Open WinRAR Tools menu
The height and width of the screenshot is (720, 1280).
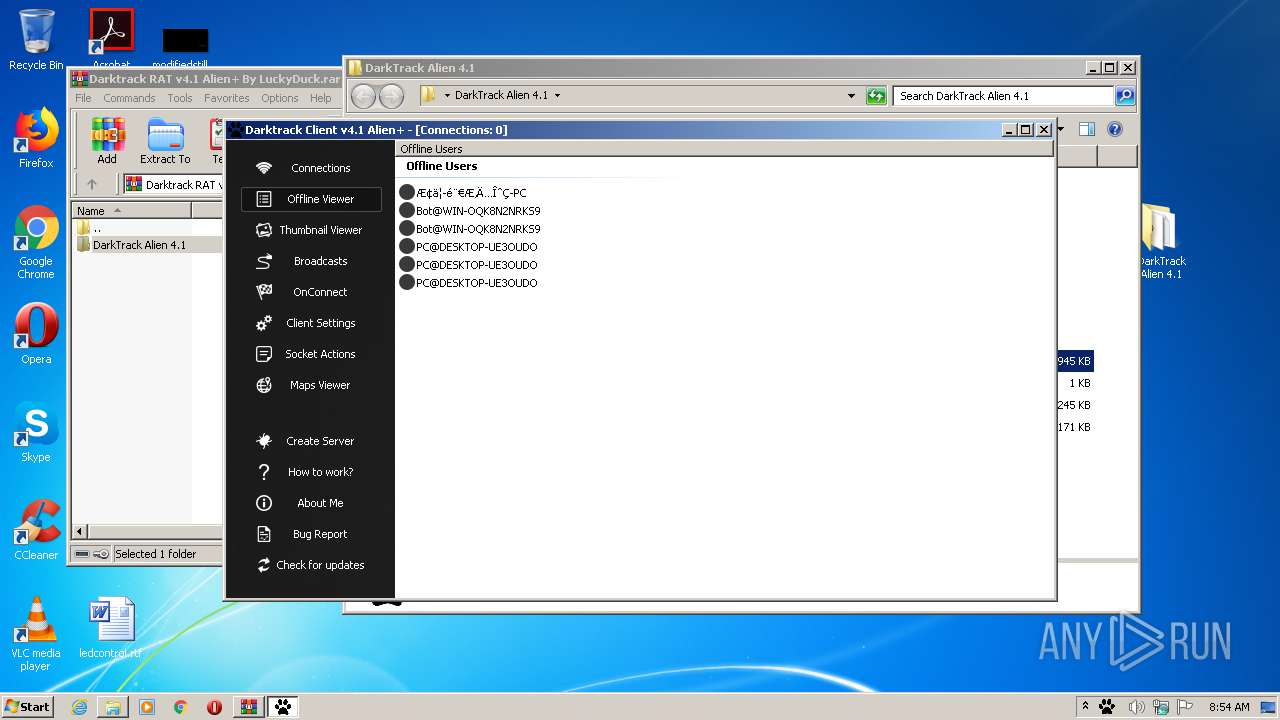coord(180,98)
